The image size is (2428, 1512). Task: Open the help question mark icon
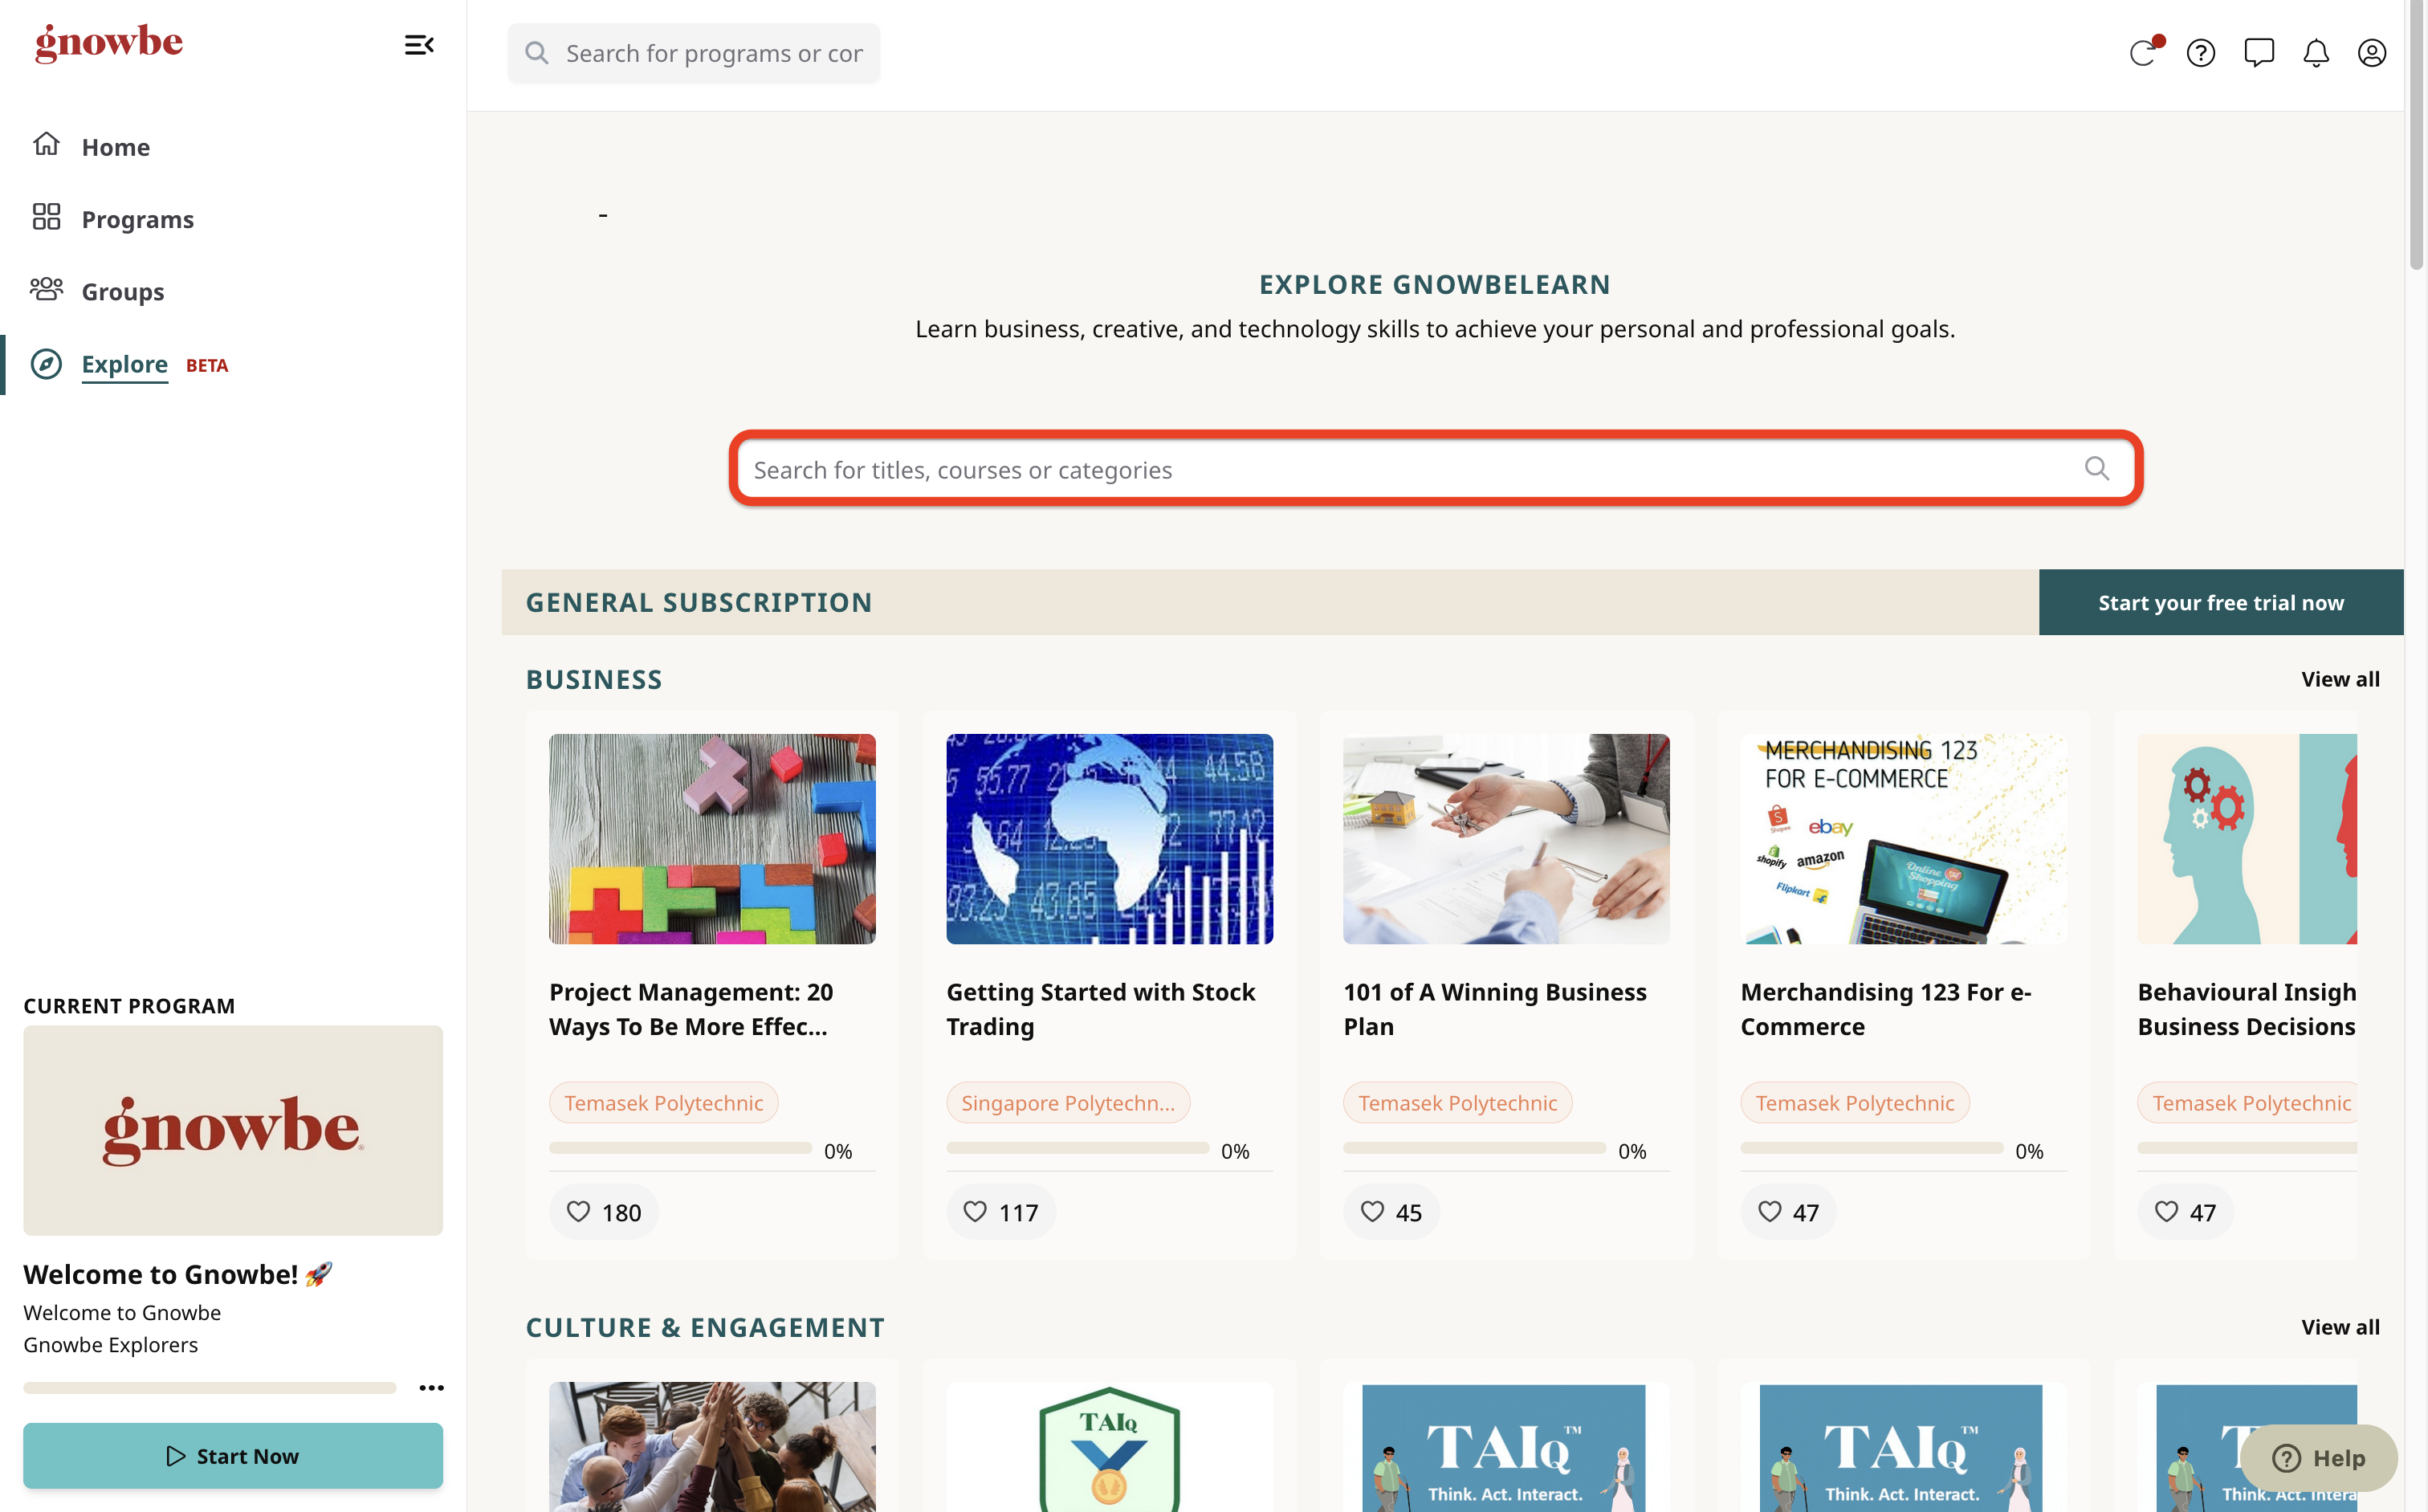[x=2201, y=53]
